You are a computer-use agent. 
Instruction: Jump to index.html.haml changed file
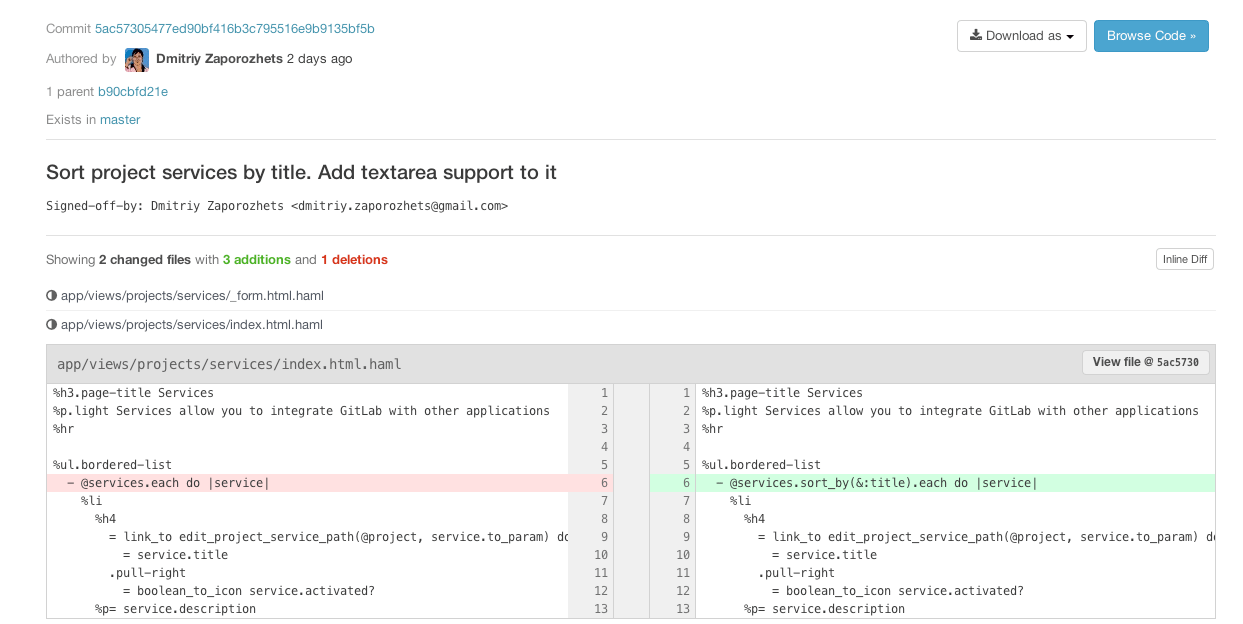192,325
